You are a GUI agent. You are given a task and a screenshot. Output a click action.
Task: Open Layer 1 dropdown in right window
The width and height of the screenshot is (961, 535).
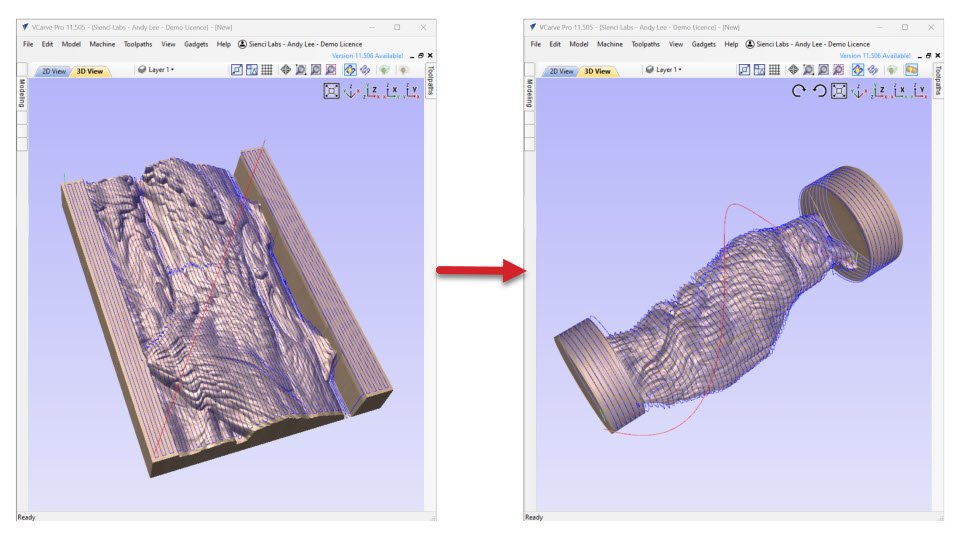[663, 70]
